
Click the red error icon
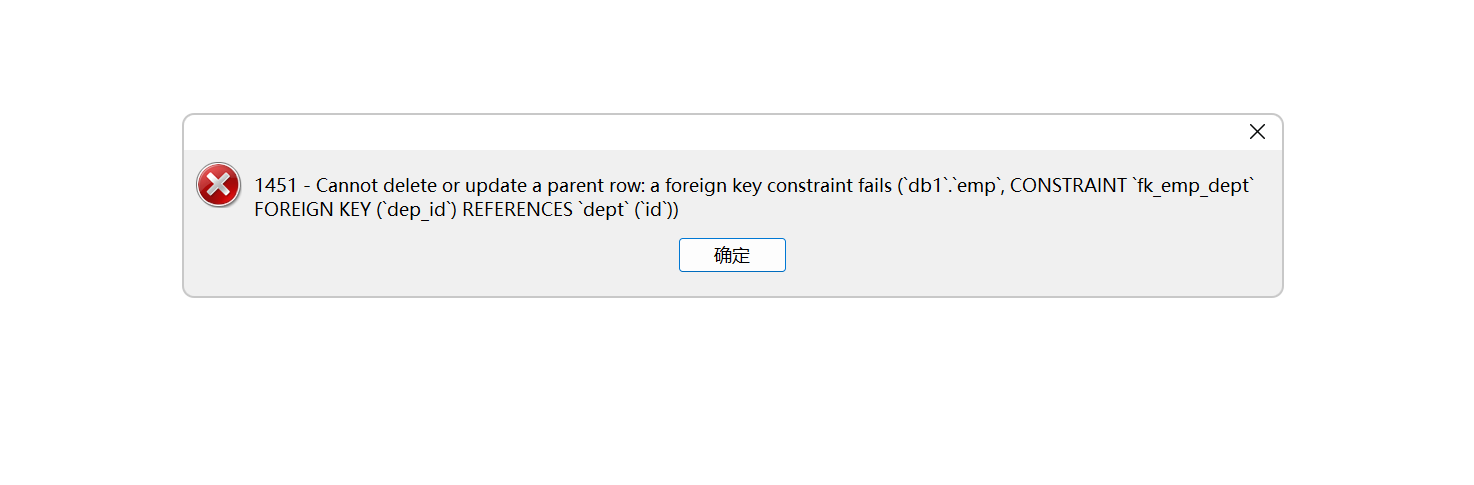click(218, 185)
